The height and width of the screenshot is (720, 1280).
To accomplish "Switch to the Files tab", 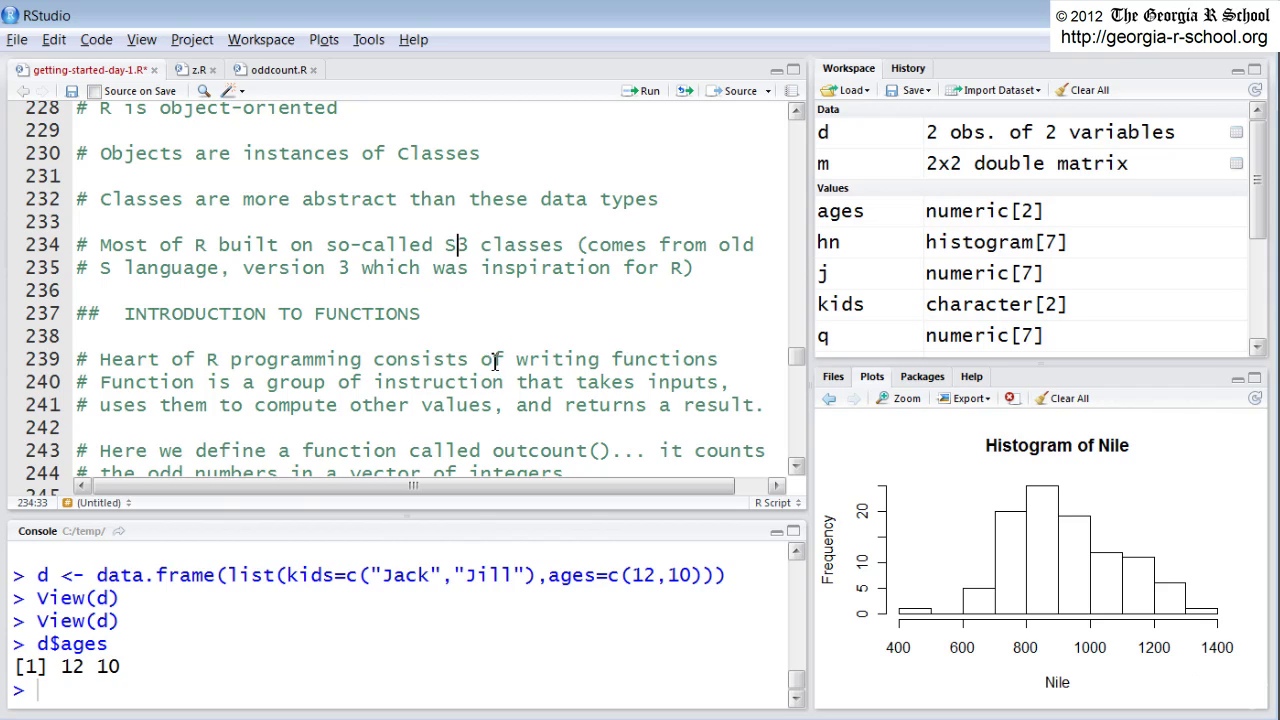I will pyautogui.click(x=833, y=377).
